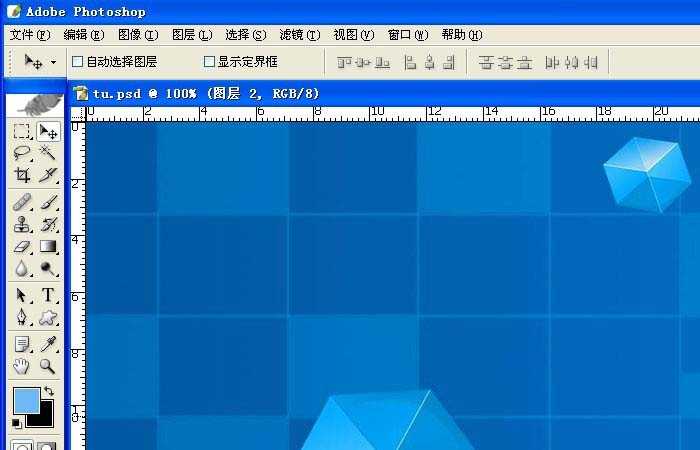This screenshot has width=700, height=450.
Task: Open the 图层(L) menu
Action: [192, 35]
